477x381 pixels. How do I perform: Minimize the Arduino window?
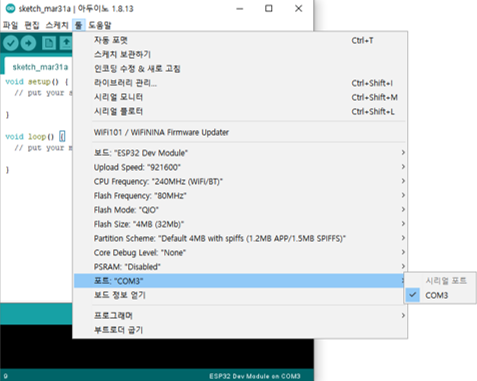[x=240, y=9]
